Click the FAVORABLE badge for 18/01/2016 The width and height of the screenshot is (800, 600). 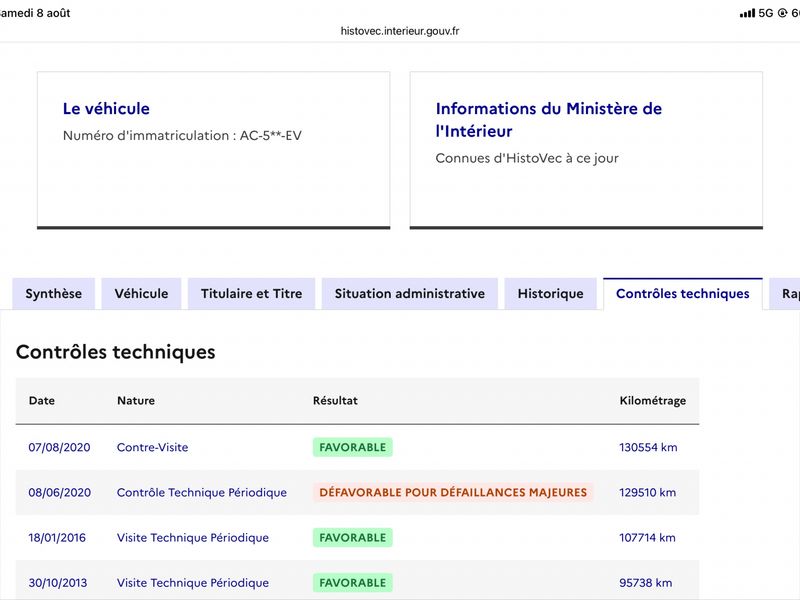point(353,538)
